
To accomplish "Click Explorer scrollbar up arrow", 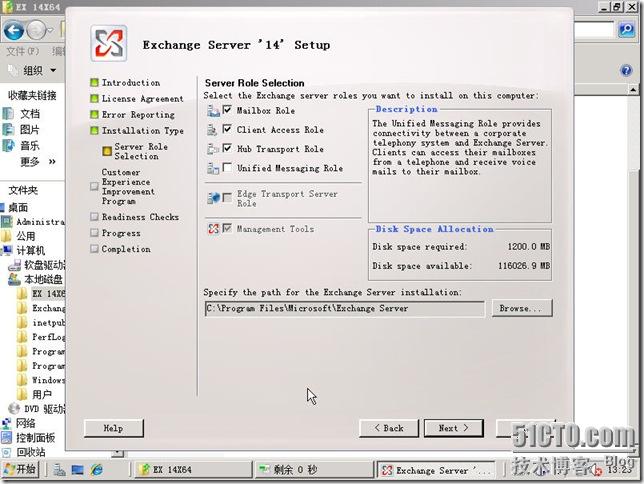I will (633, 90).
